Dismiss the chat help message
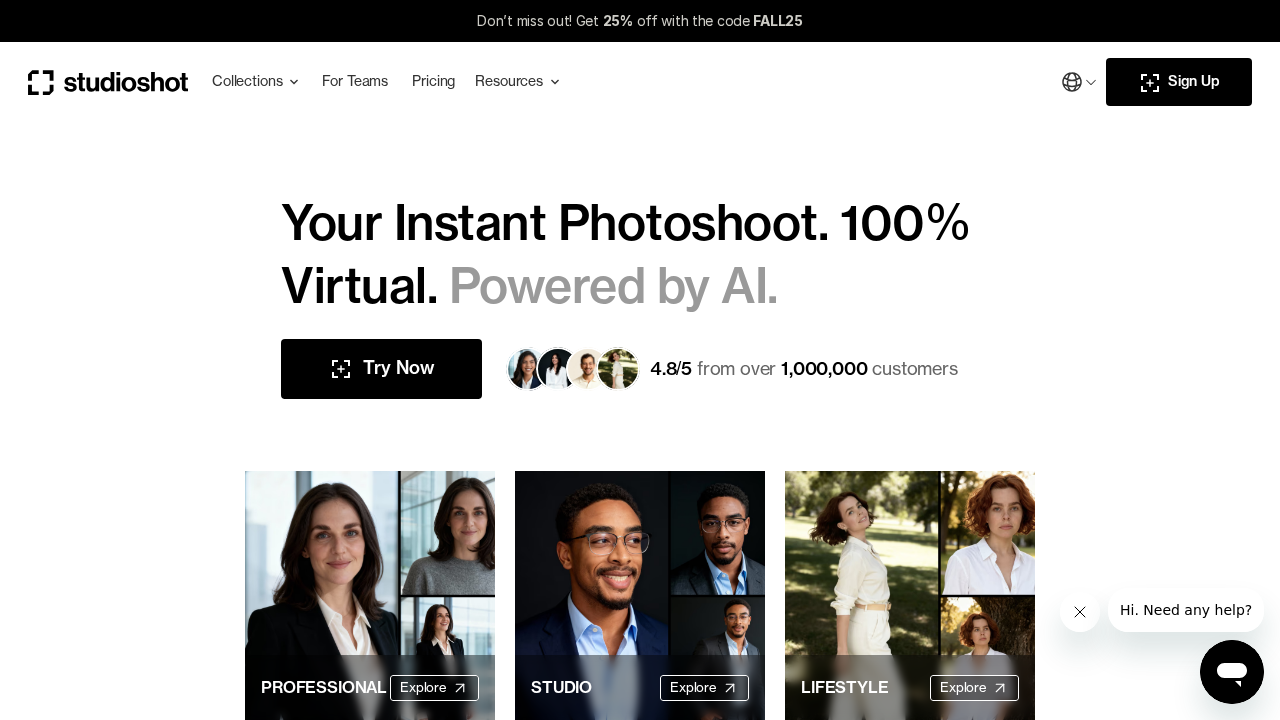This screenshot has height=720, width=1280. pyautogui.click(x=1080, y=612)
